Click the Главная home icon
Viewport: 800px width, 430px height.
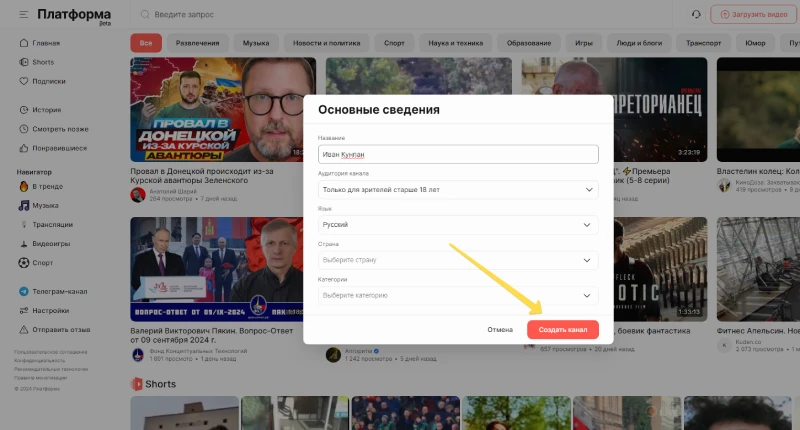click(x=23, y=43)
